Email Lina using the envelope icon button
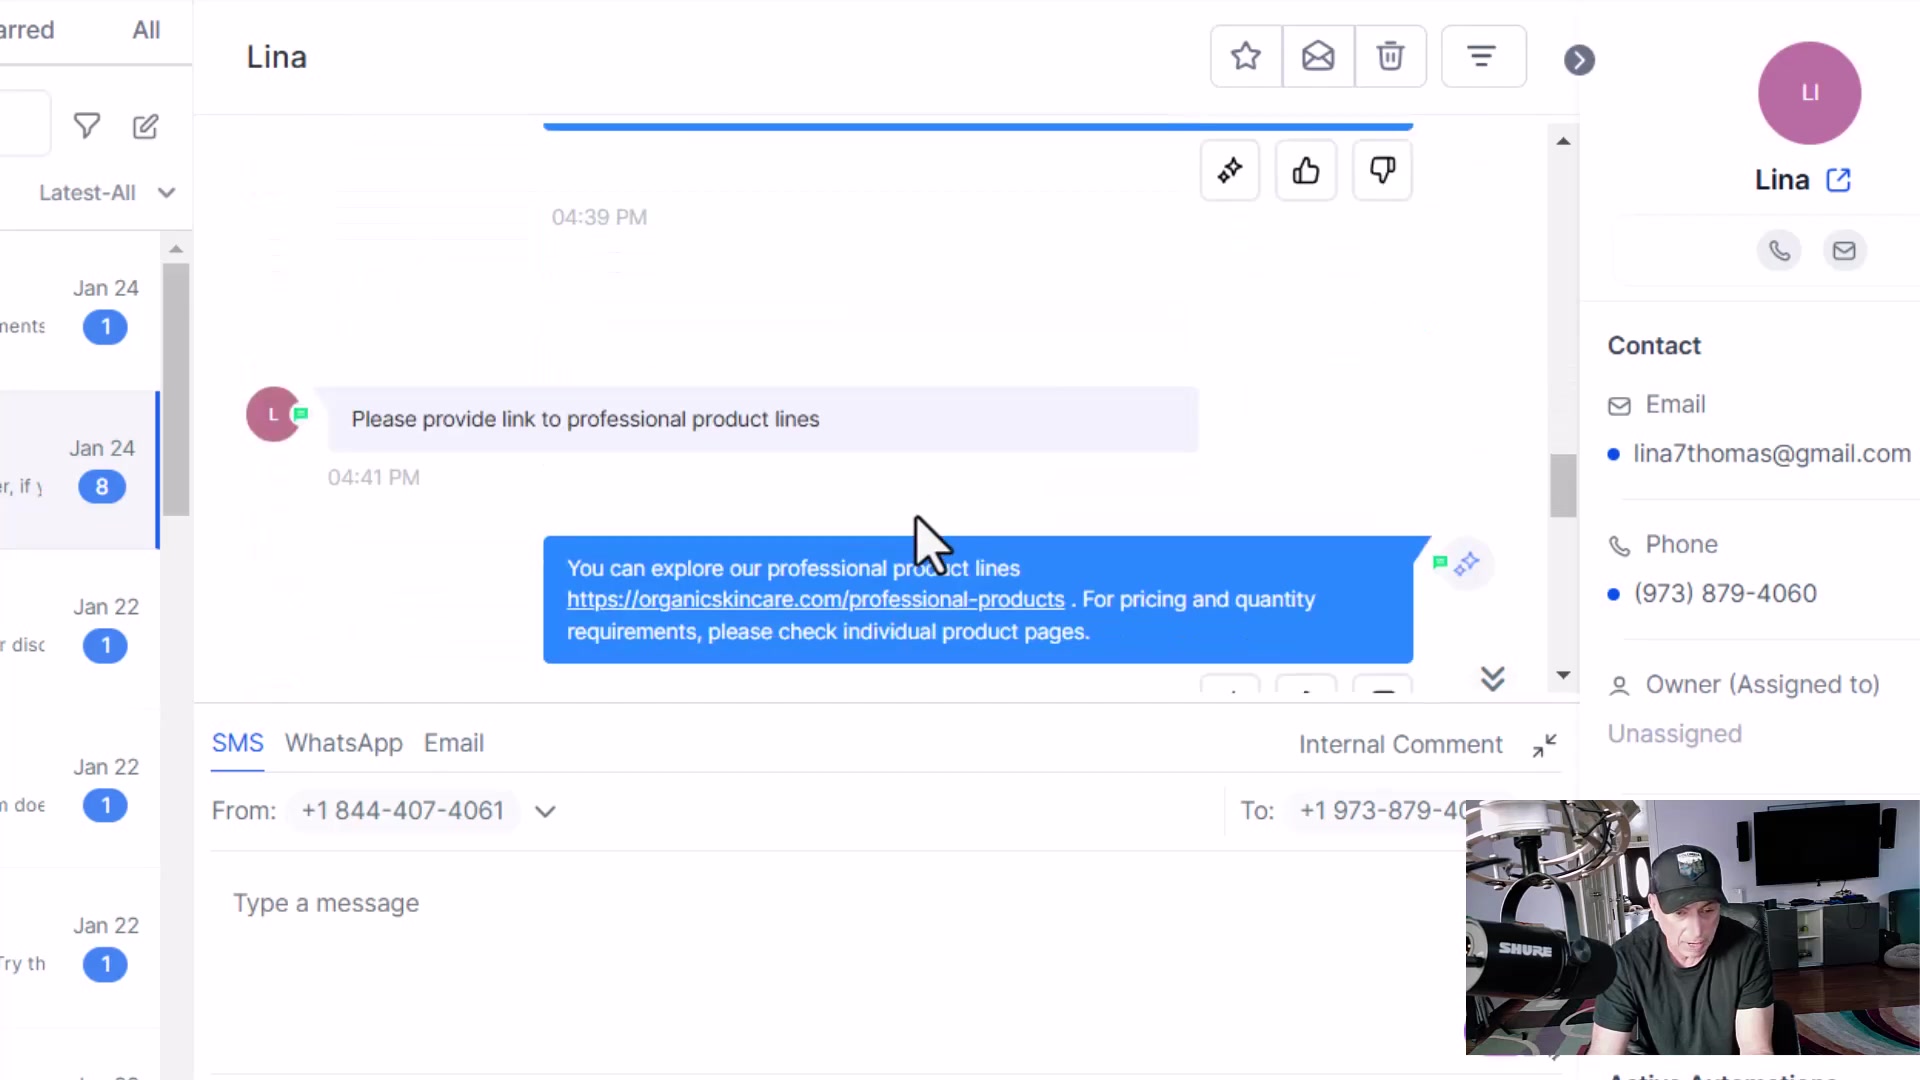Screen dimensions: 1920x1080 click(1844, 250)
